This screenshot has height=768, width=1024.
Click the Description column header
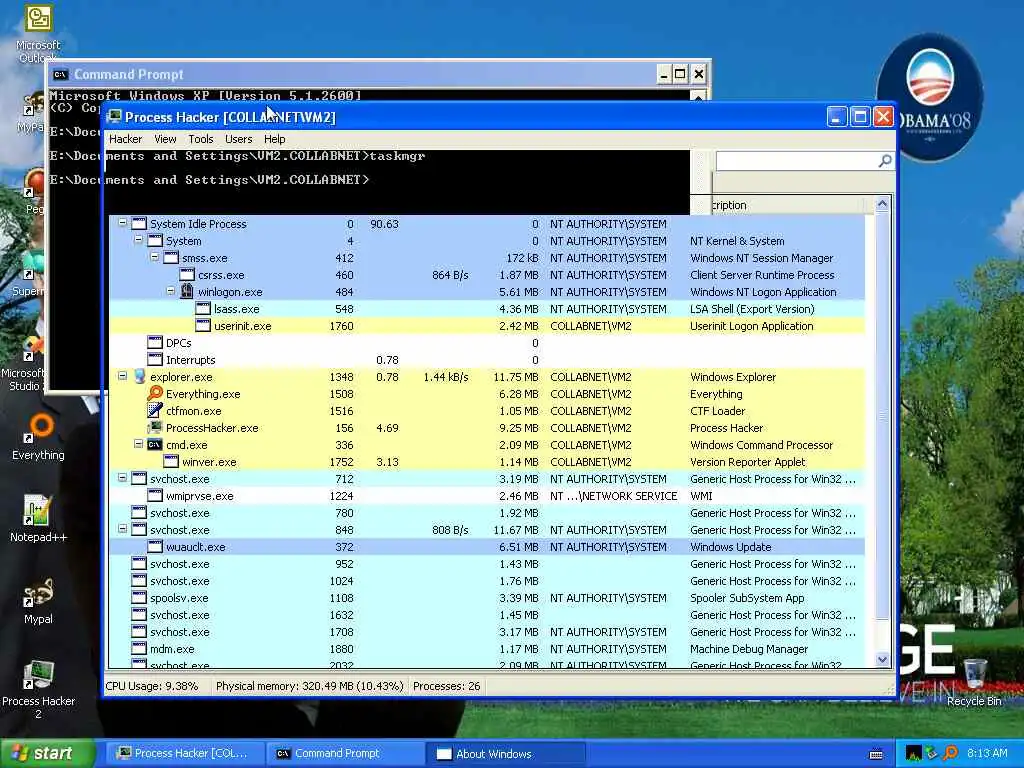click(788, 204)
